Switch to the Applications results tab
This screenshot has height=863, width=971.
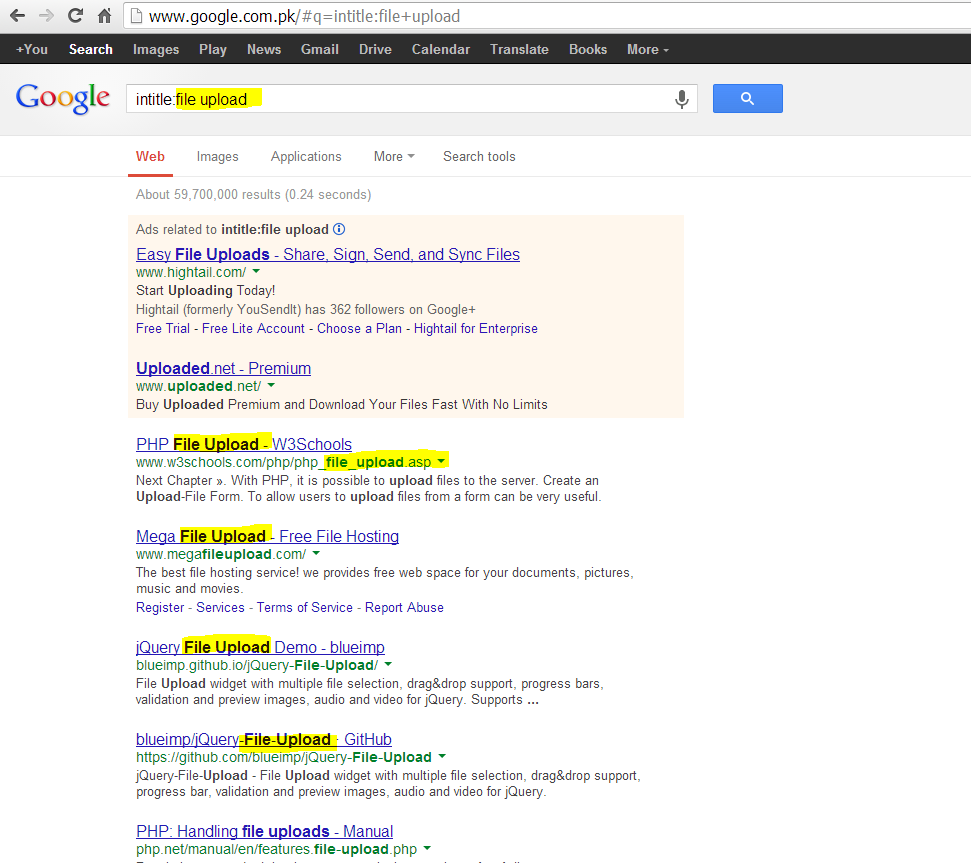pyautogui.click(x=306, y=157)
